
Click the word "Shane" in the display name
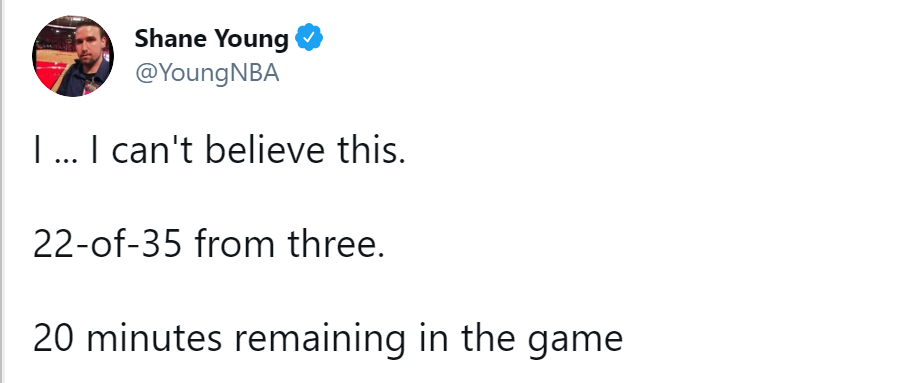point(171,38)
